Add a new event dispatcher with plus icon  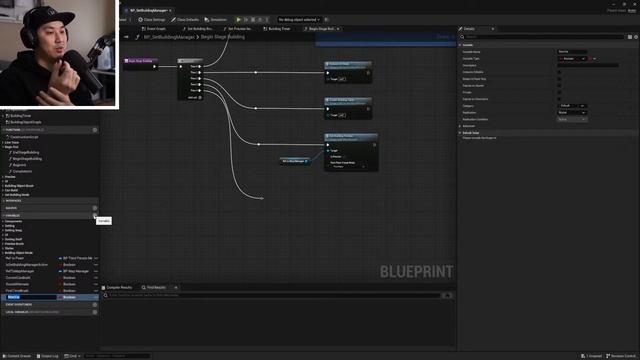pyautogui.click(x=95, y=304)
